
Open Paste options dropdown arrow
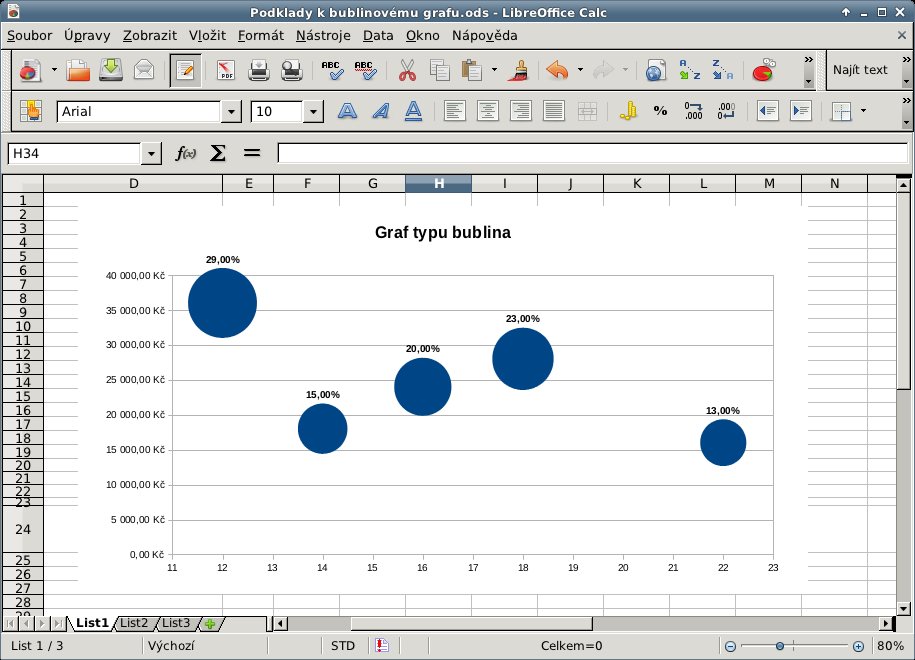[x=494, y=69]
